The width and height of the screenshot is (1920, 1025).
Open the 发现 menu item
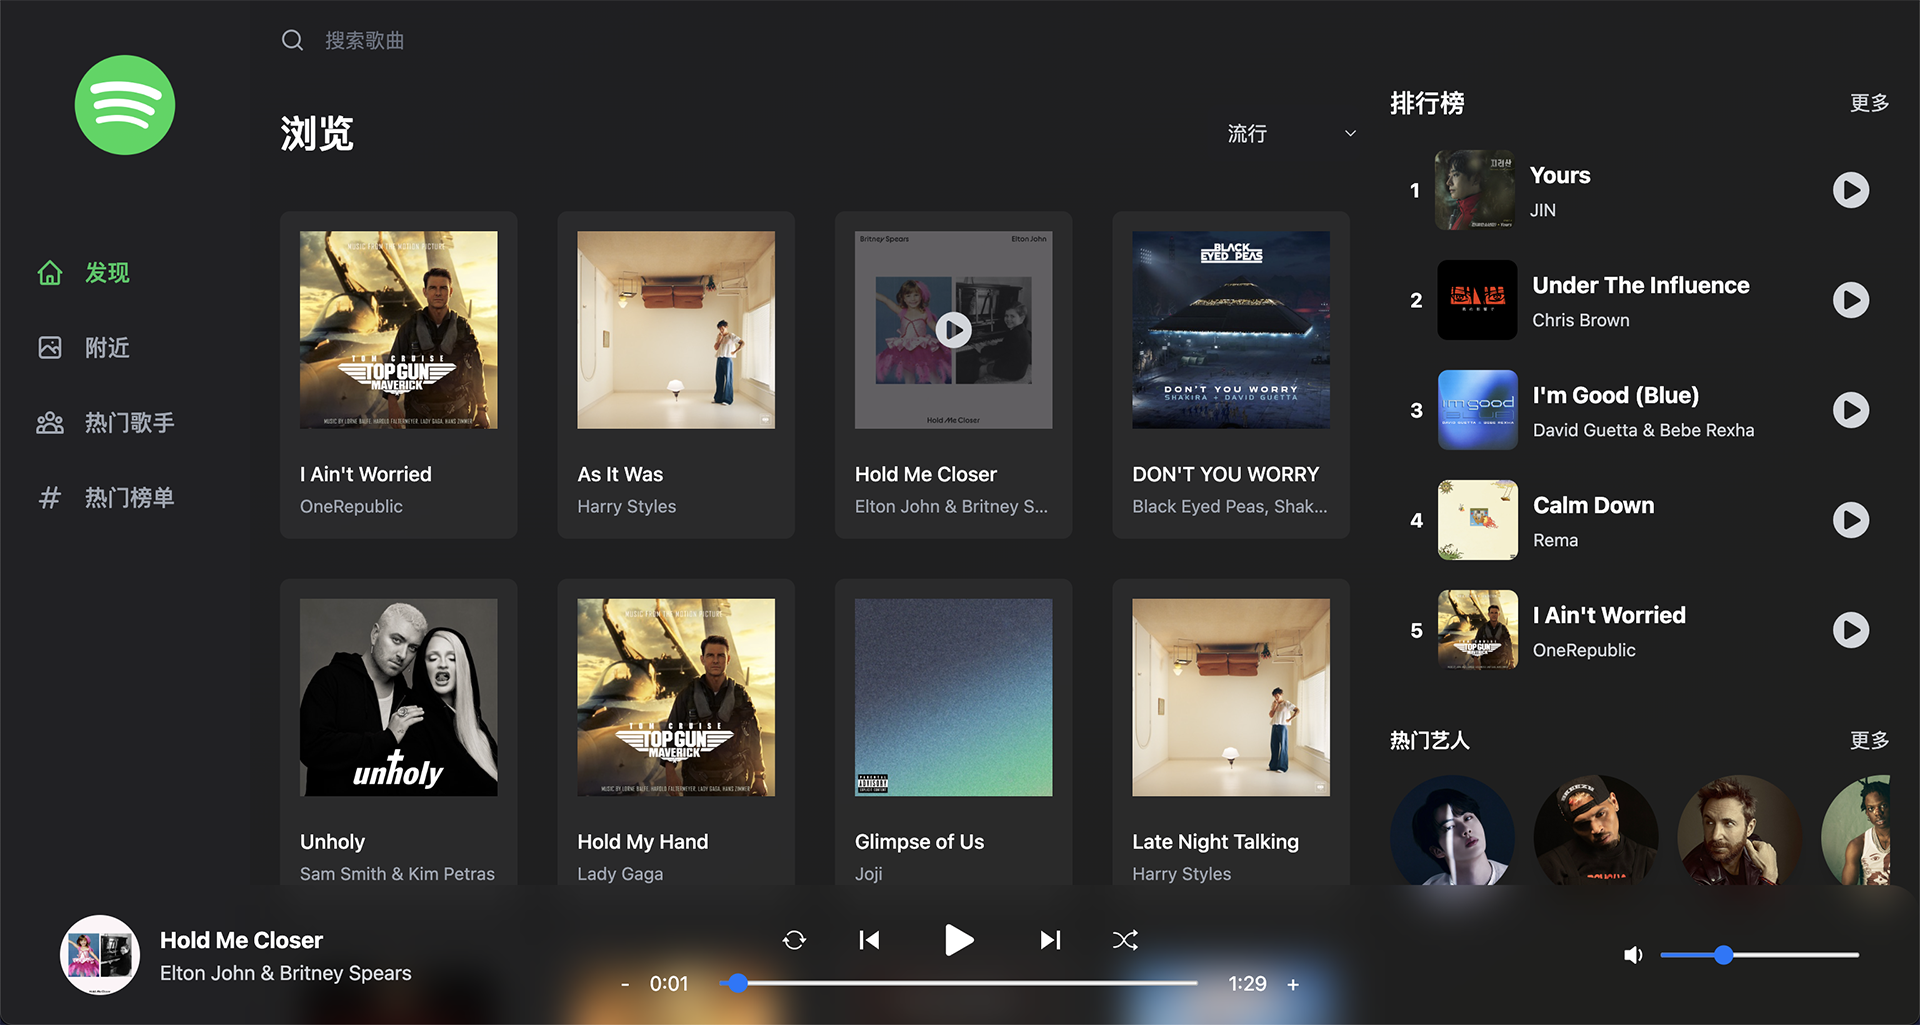click(107, 273)
